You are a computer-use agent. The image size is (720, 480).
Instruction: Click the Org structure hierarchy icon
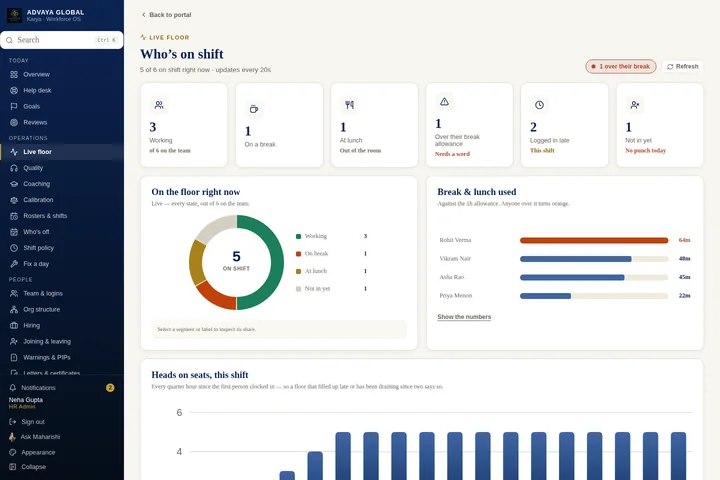(14, 310)
